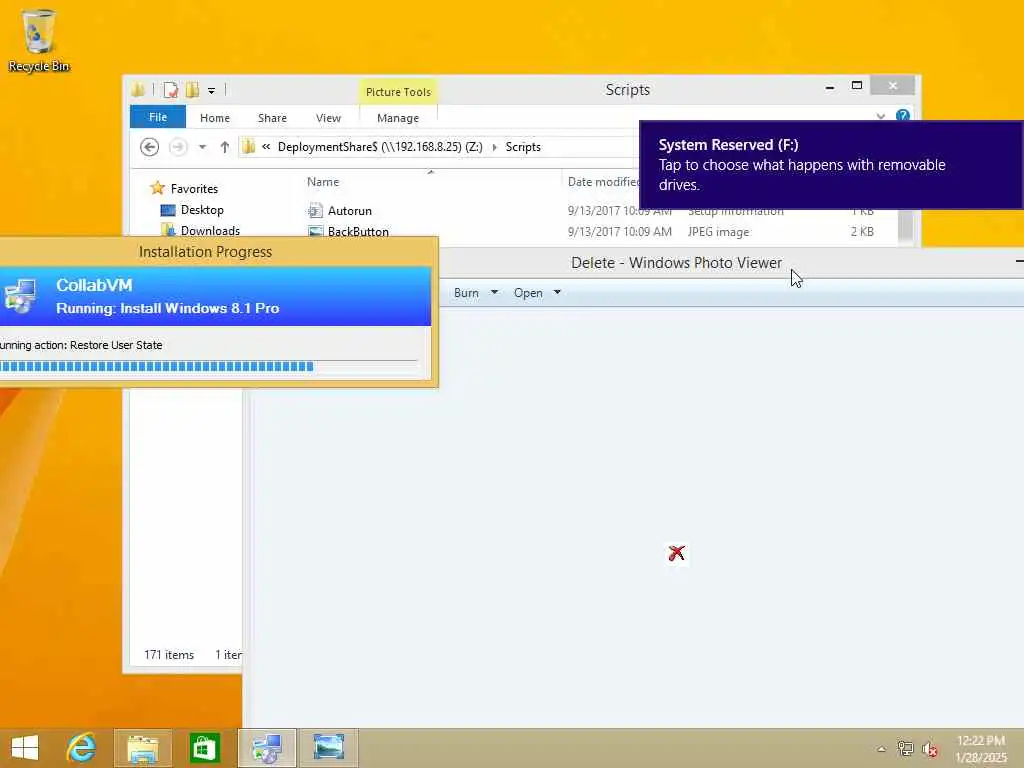This screenshot has height=768, width=1024.
Task: Switch to the Home ribbon tab
Action: (215, 118)
